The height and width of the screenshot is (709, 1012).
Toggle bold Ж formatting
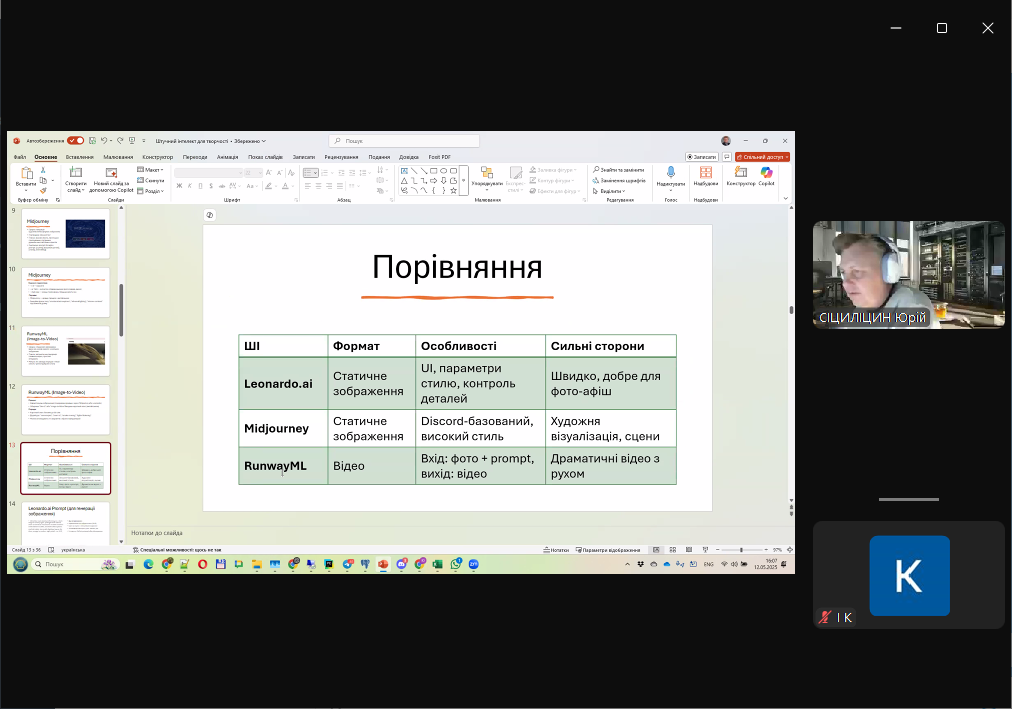point(179,186)
